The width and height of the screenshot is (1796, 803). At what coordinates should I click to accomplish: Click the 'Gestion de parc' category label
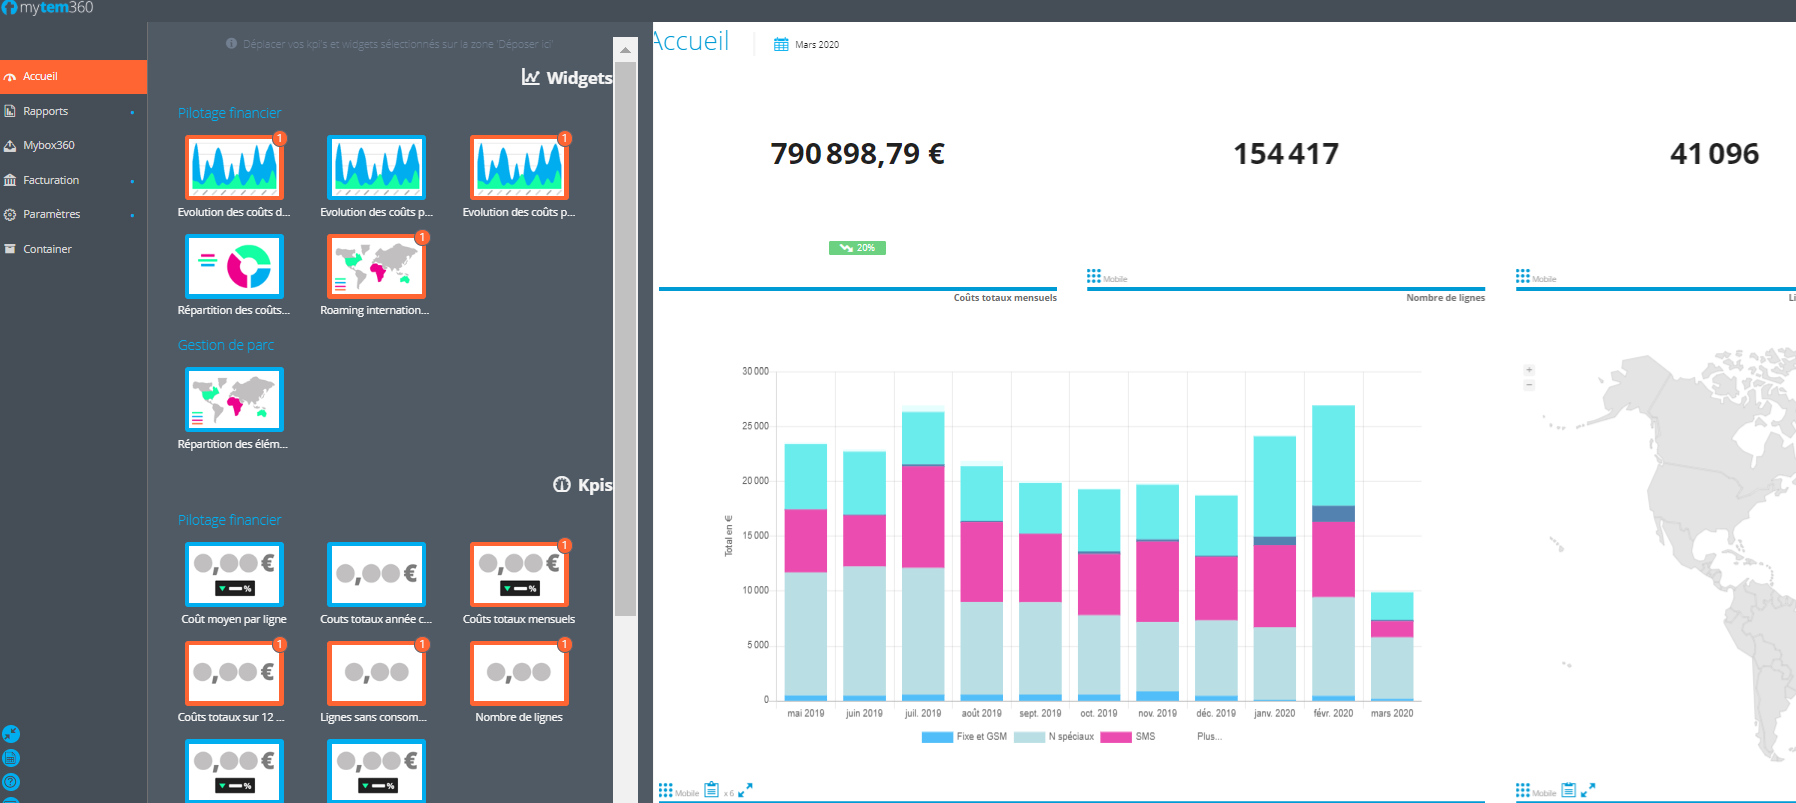(226, 345)
